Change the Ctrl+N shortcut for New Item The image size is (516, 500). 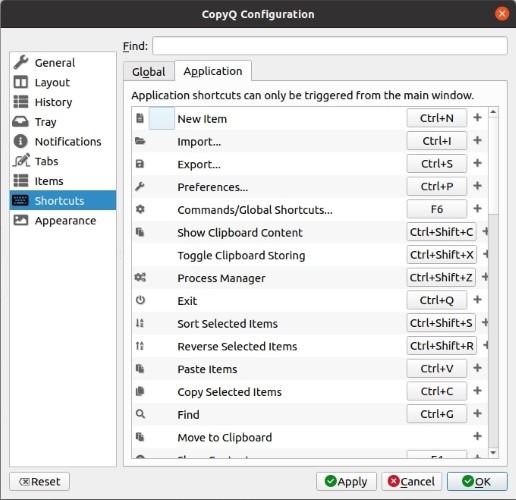(437, 118)
